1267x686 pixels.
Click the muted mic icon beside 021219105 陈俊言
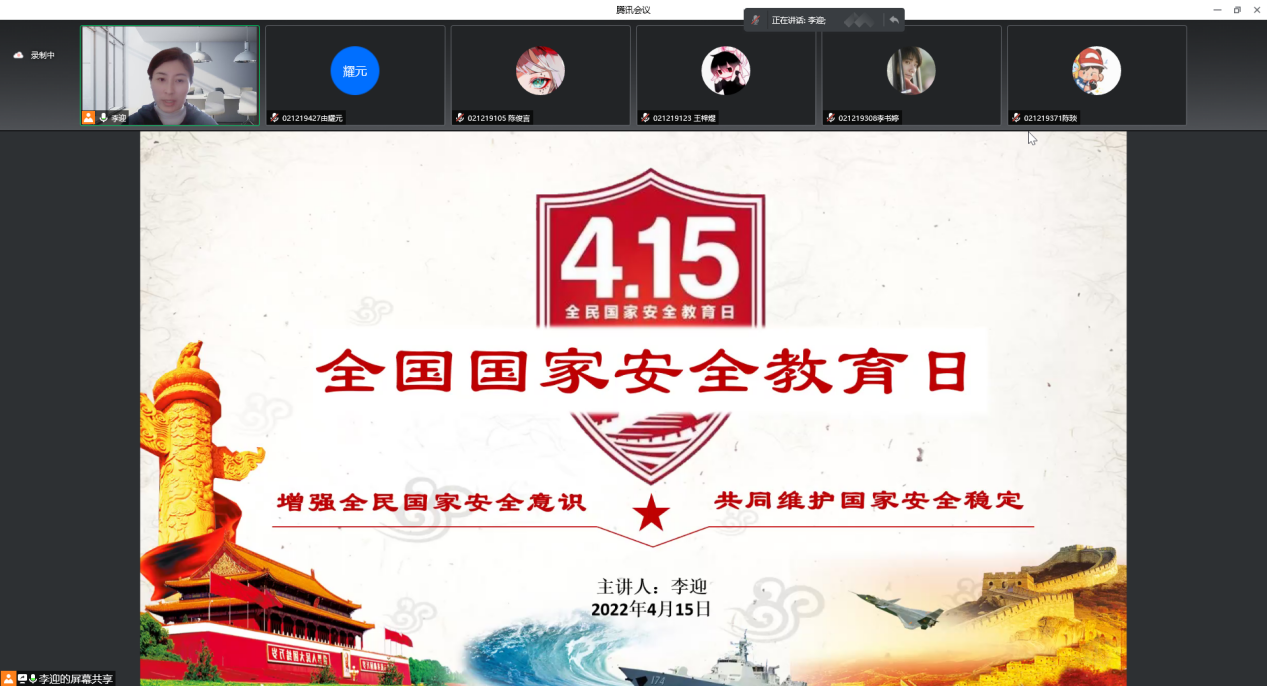click(x=460, y=118)
